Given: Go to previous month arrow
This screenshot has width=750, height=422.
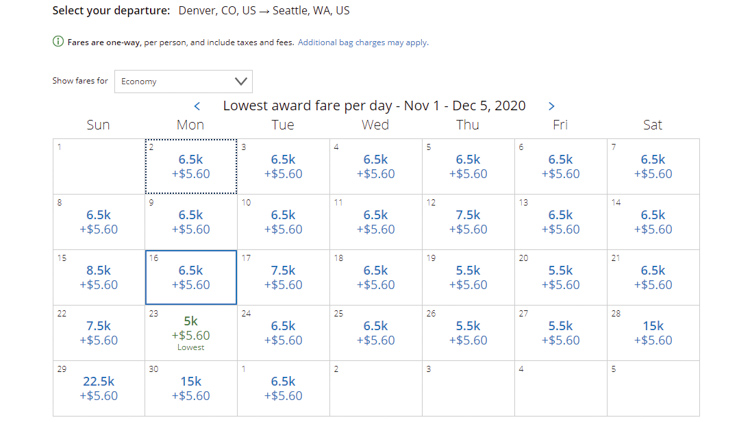Looking at the screenshot, I should tap(197, 106).
